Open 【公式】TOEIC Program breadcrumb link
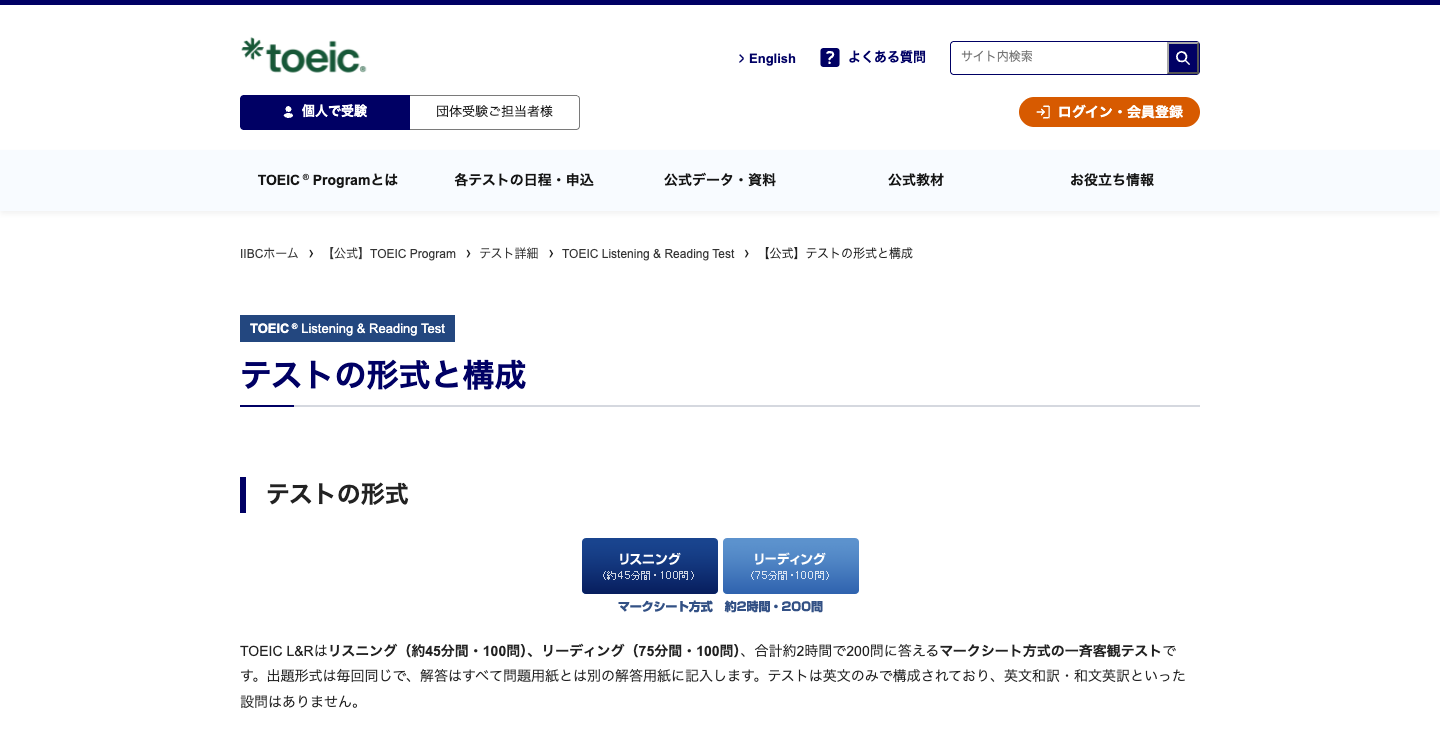1440x754 pixels. (390, 254)
